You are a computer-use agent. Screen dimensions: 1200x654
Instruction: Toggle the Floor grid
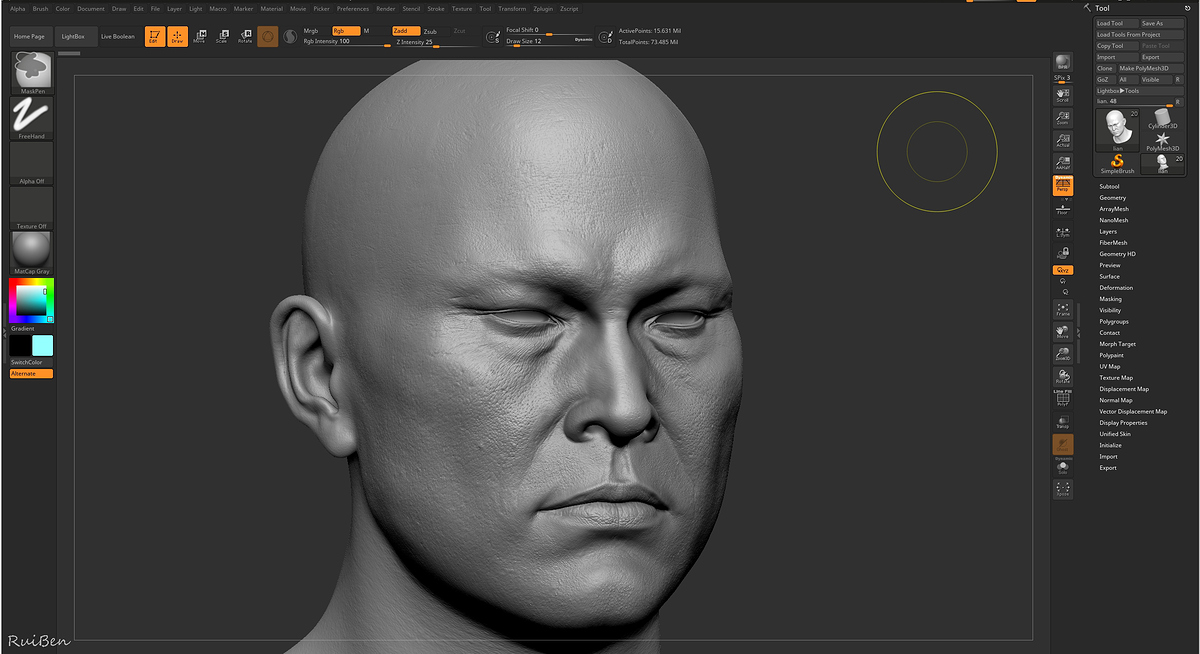pyautogui.click(x=1063, y=209)
